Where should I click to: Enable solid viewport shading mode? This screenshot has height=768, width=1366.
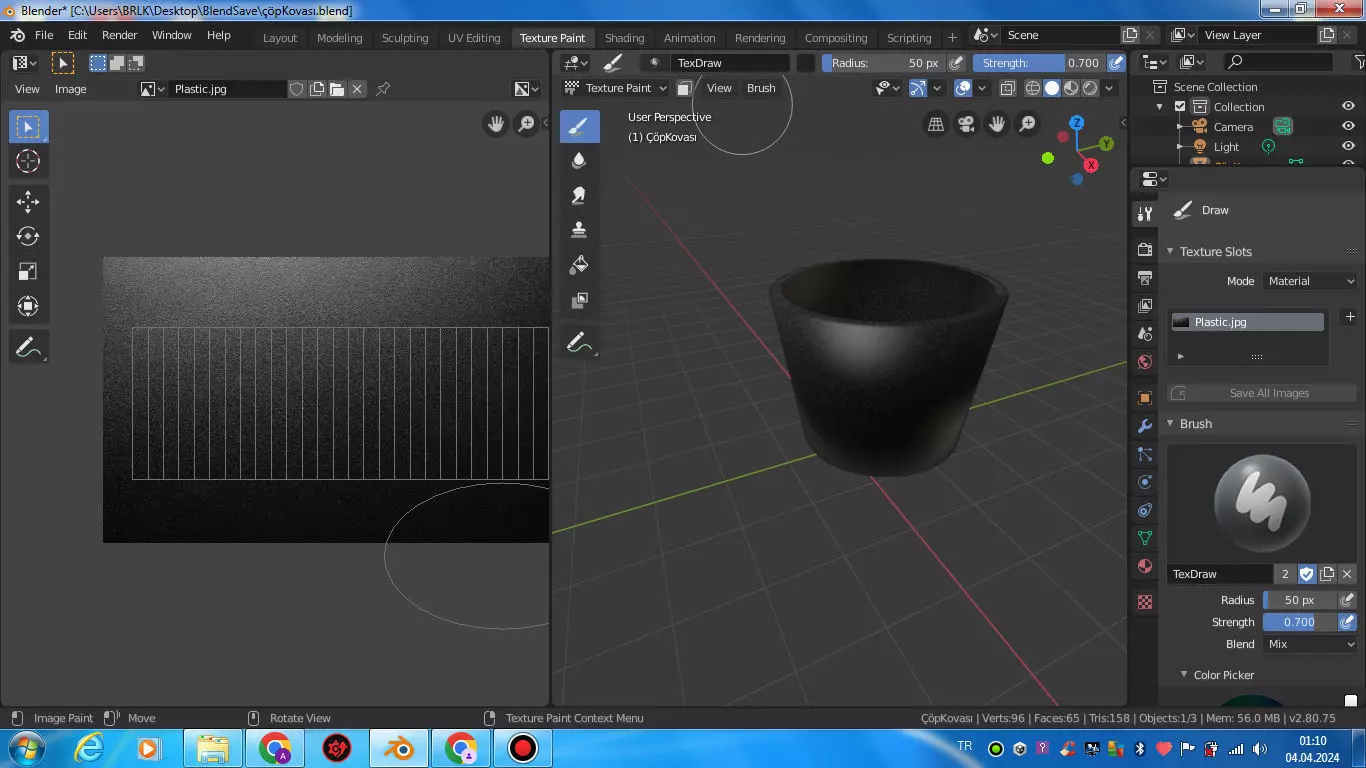coord(1052,88)
